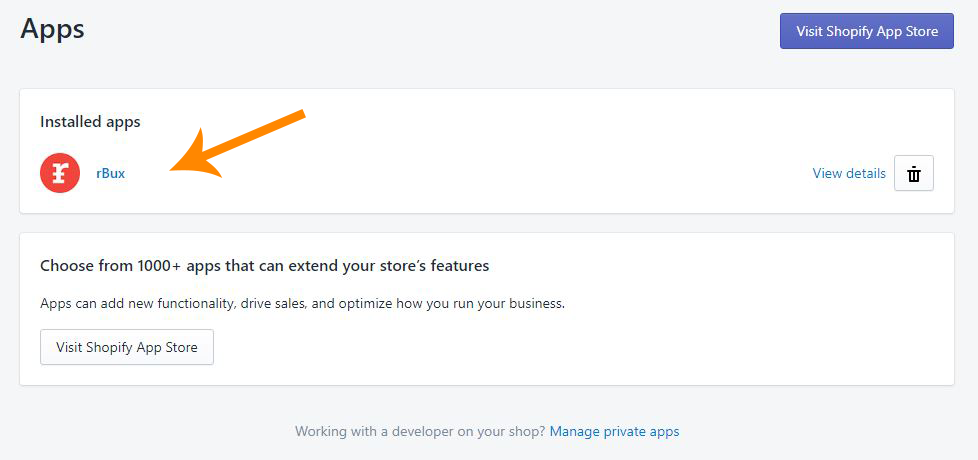
Task: Click the white r glyph inside the rBux logo
Action: click(60, 173)
